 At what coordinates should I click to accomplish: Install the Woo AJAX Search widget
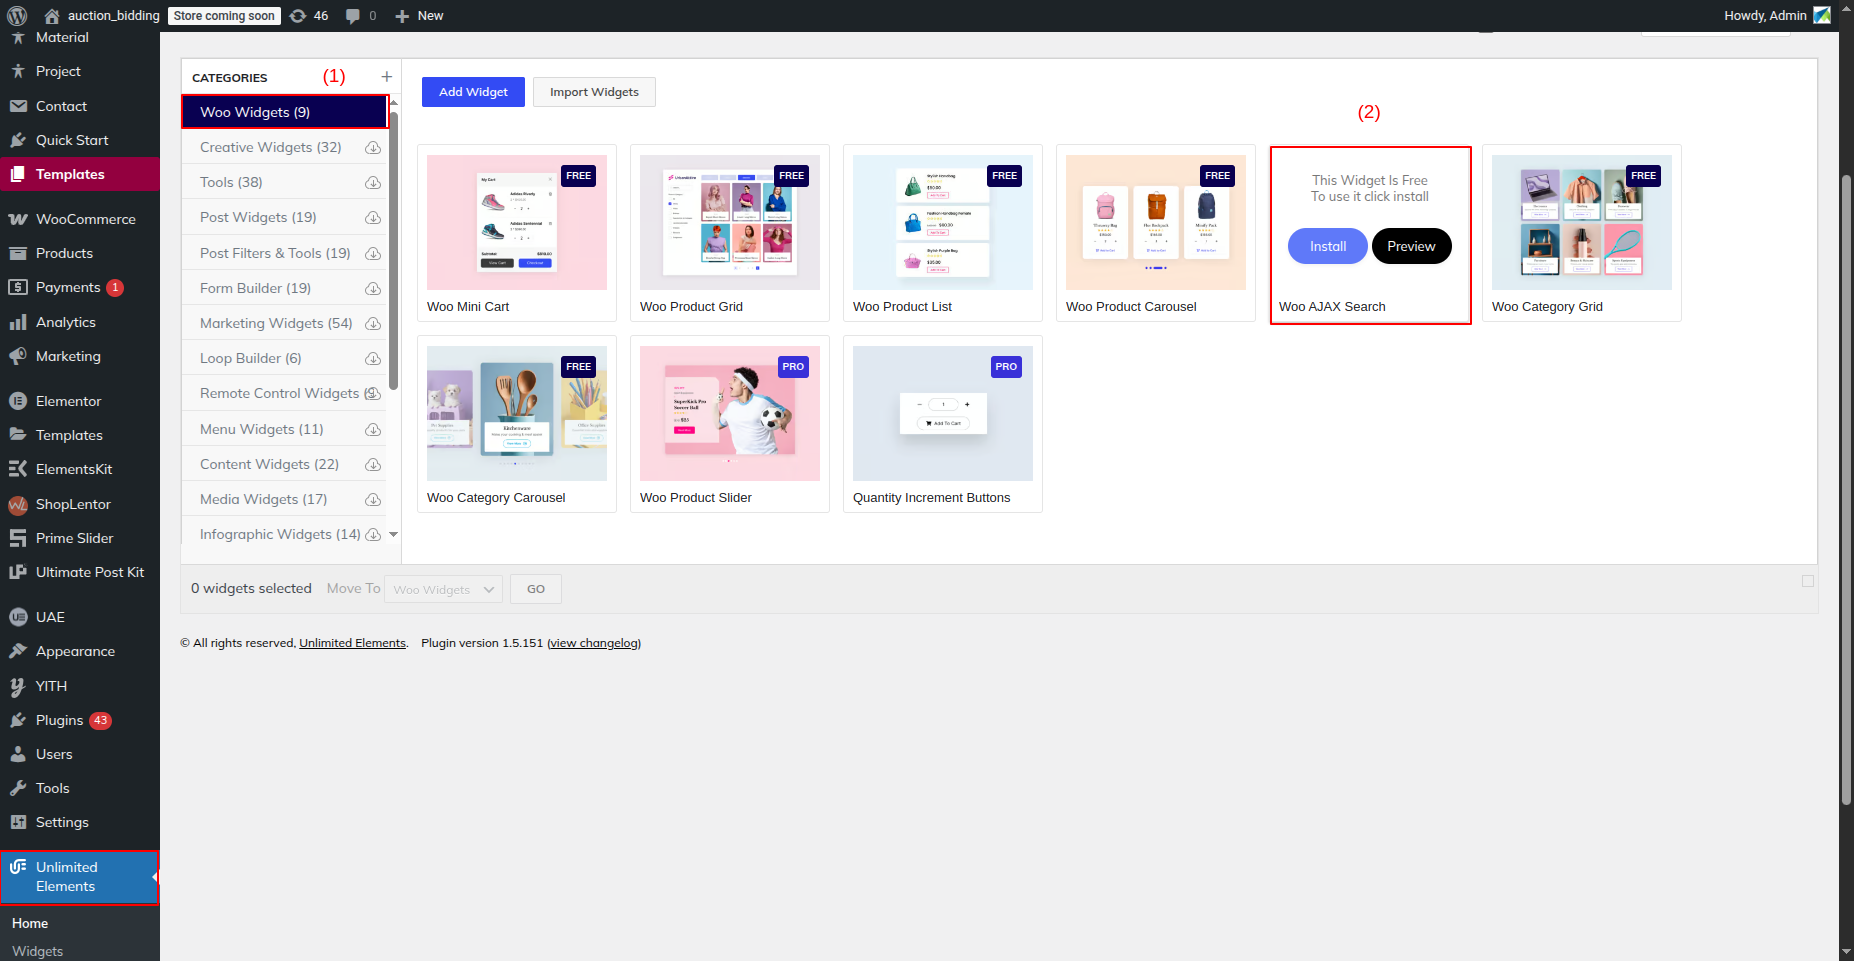1327,246
